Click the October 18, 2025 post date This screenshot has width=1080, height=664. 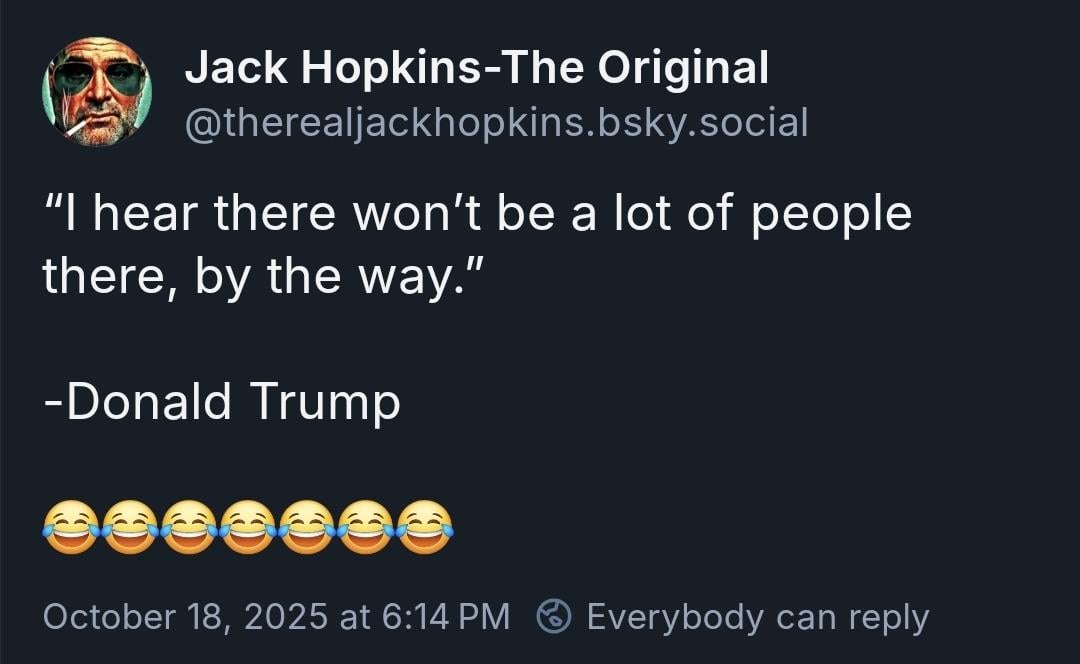[x=184, y=617]
